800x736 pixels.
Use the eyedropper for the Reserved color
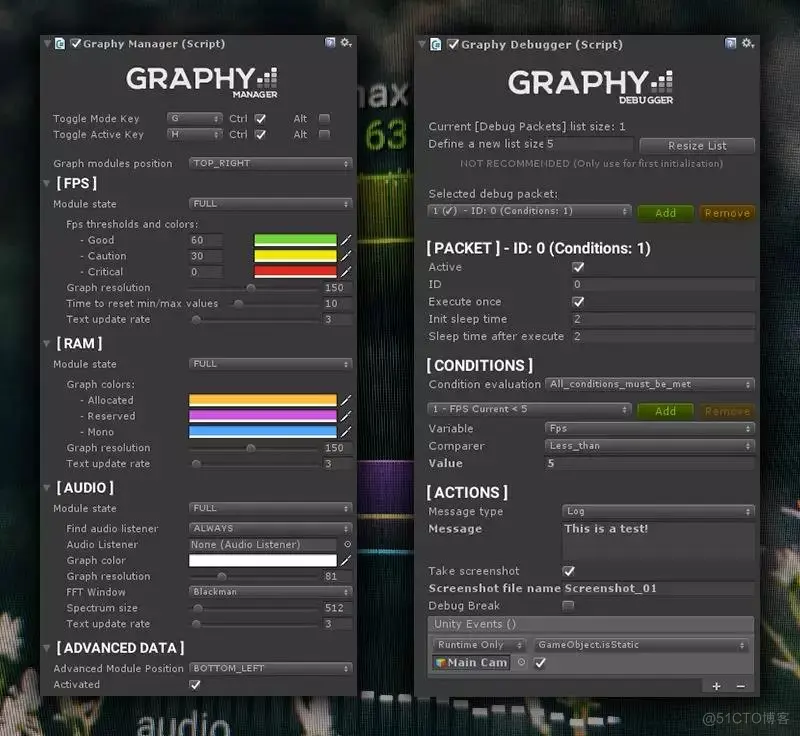coord(346,416)
